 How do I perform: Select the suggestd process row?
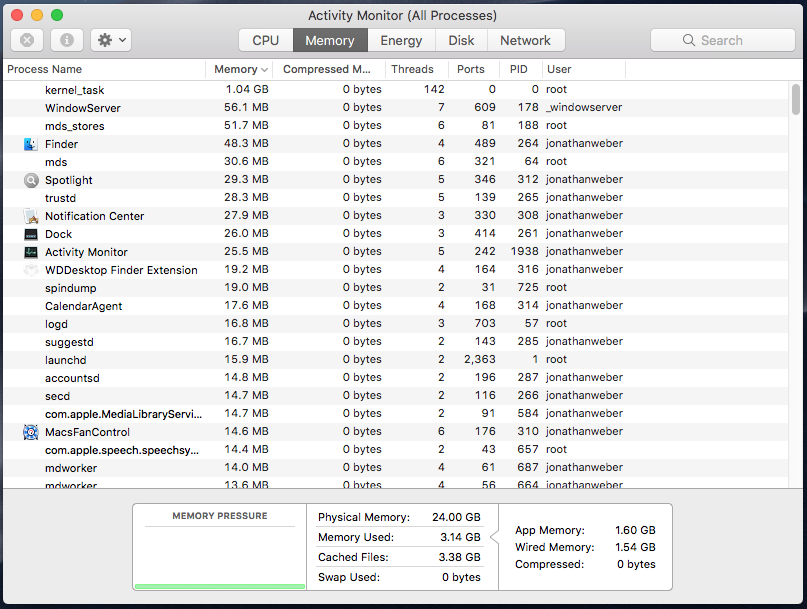coord(395,342)
